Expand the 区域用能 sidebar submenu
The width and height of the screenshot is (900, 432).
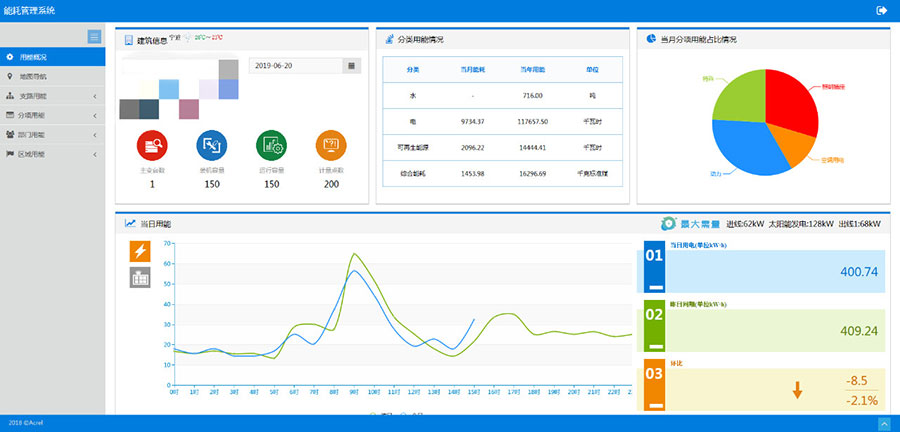(x=52, y=153)
